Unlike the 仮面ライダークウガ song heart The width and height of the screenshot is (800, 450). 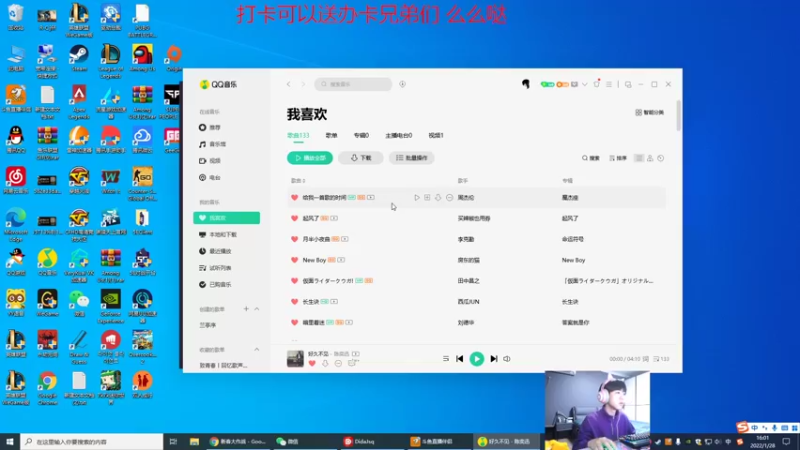pos(294,281)
